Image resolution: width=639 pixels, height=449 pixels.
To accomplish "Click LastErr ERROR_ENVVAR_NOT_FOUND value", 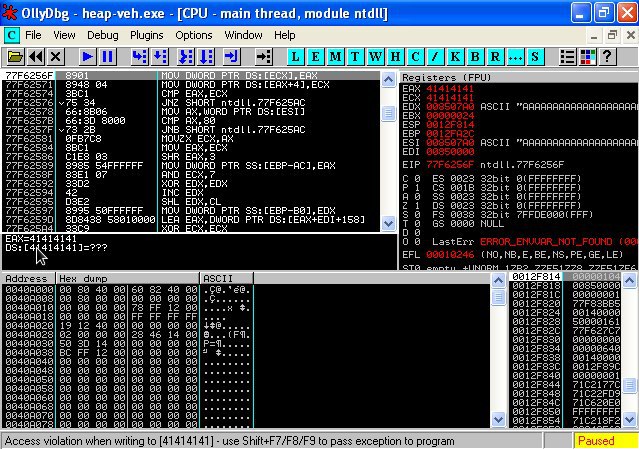I will coord(559,242).
